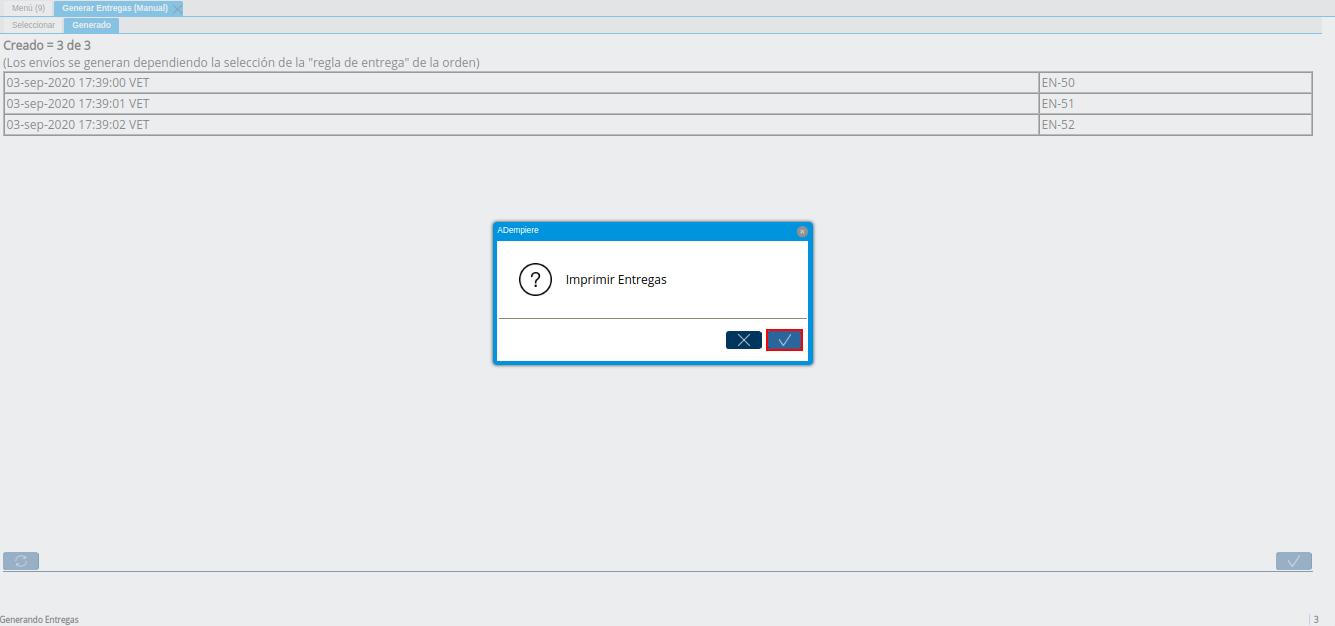
Task: Click the question mark icon in dialog
Action: [x=536, y=279]
